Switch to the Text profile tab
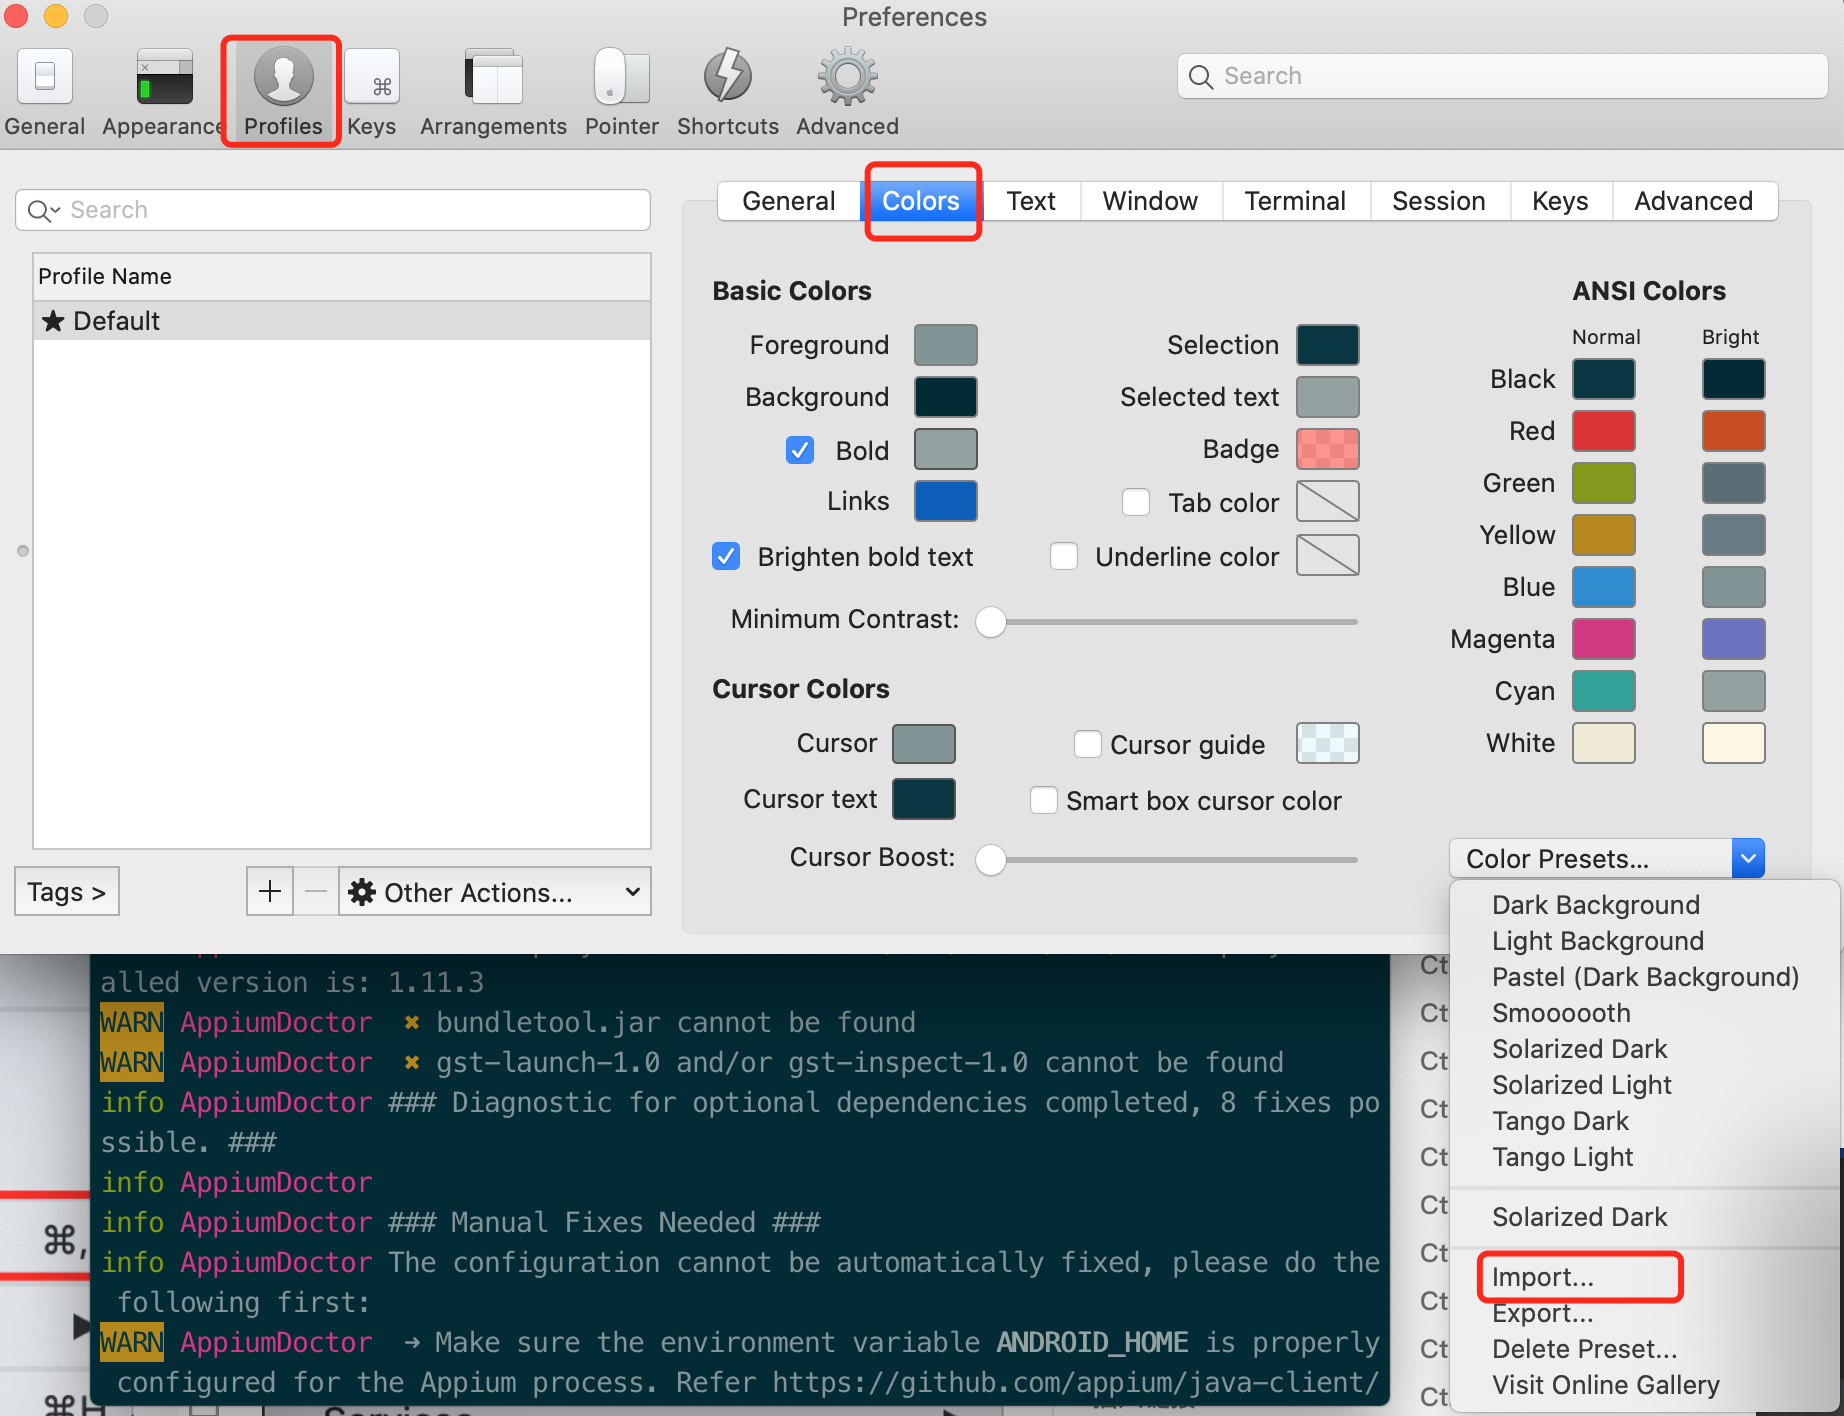 [1031, 201]
